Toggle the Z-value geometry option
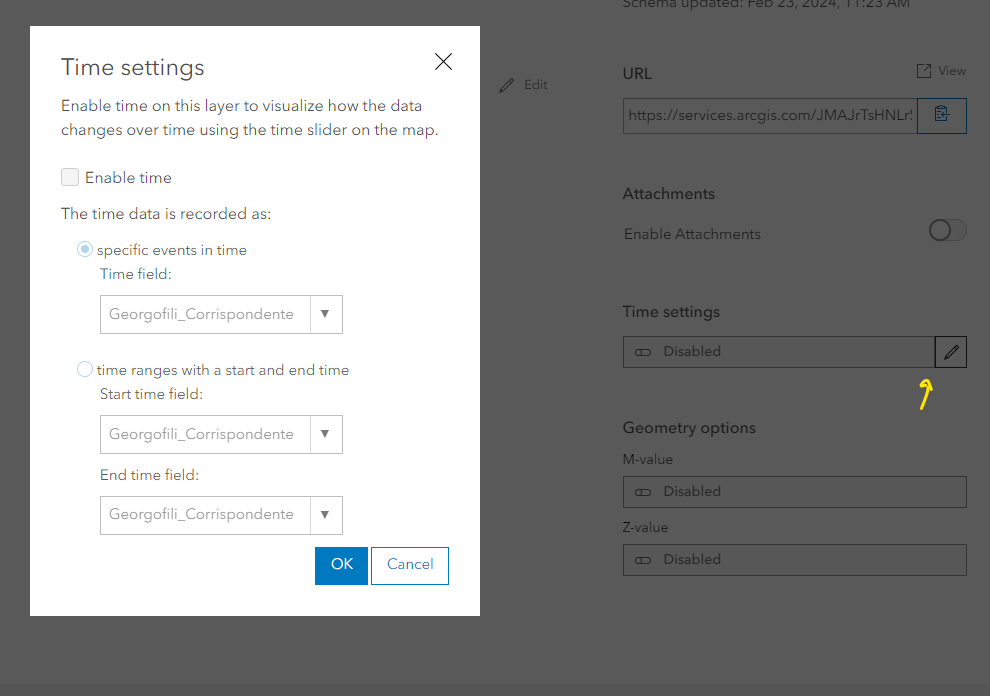The image size is (990, 696). coord(641,559)
